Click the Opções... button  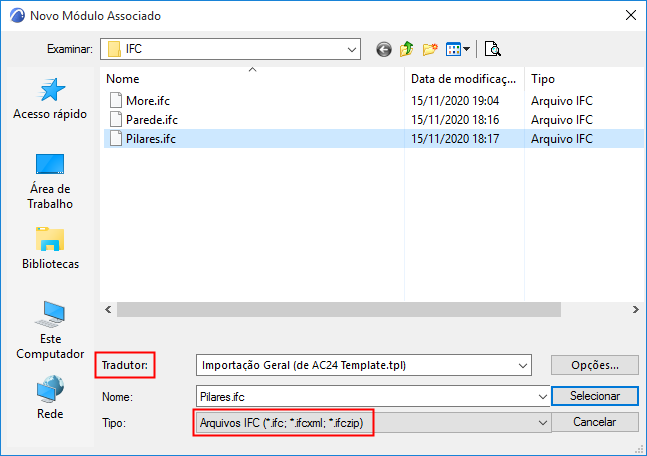pyautogui.click(x=595, y=365)
